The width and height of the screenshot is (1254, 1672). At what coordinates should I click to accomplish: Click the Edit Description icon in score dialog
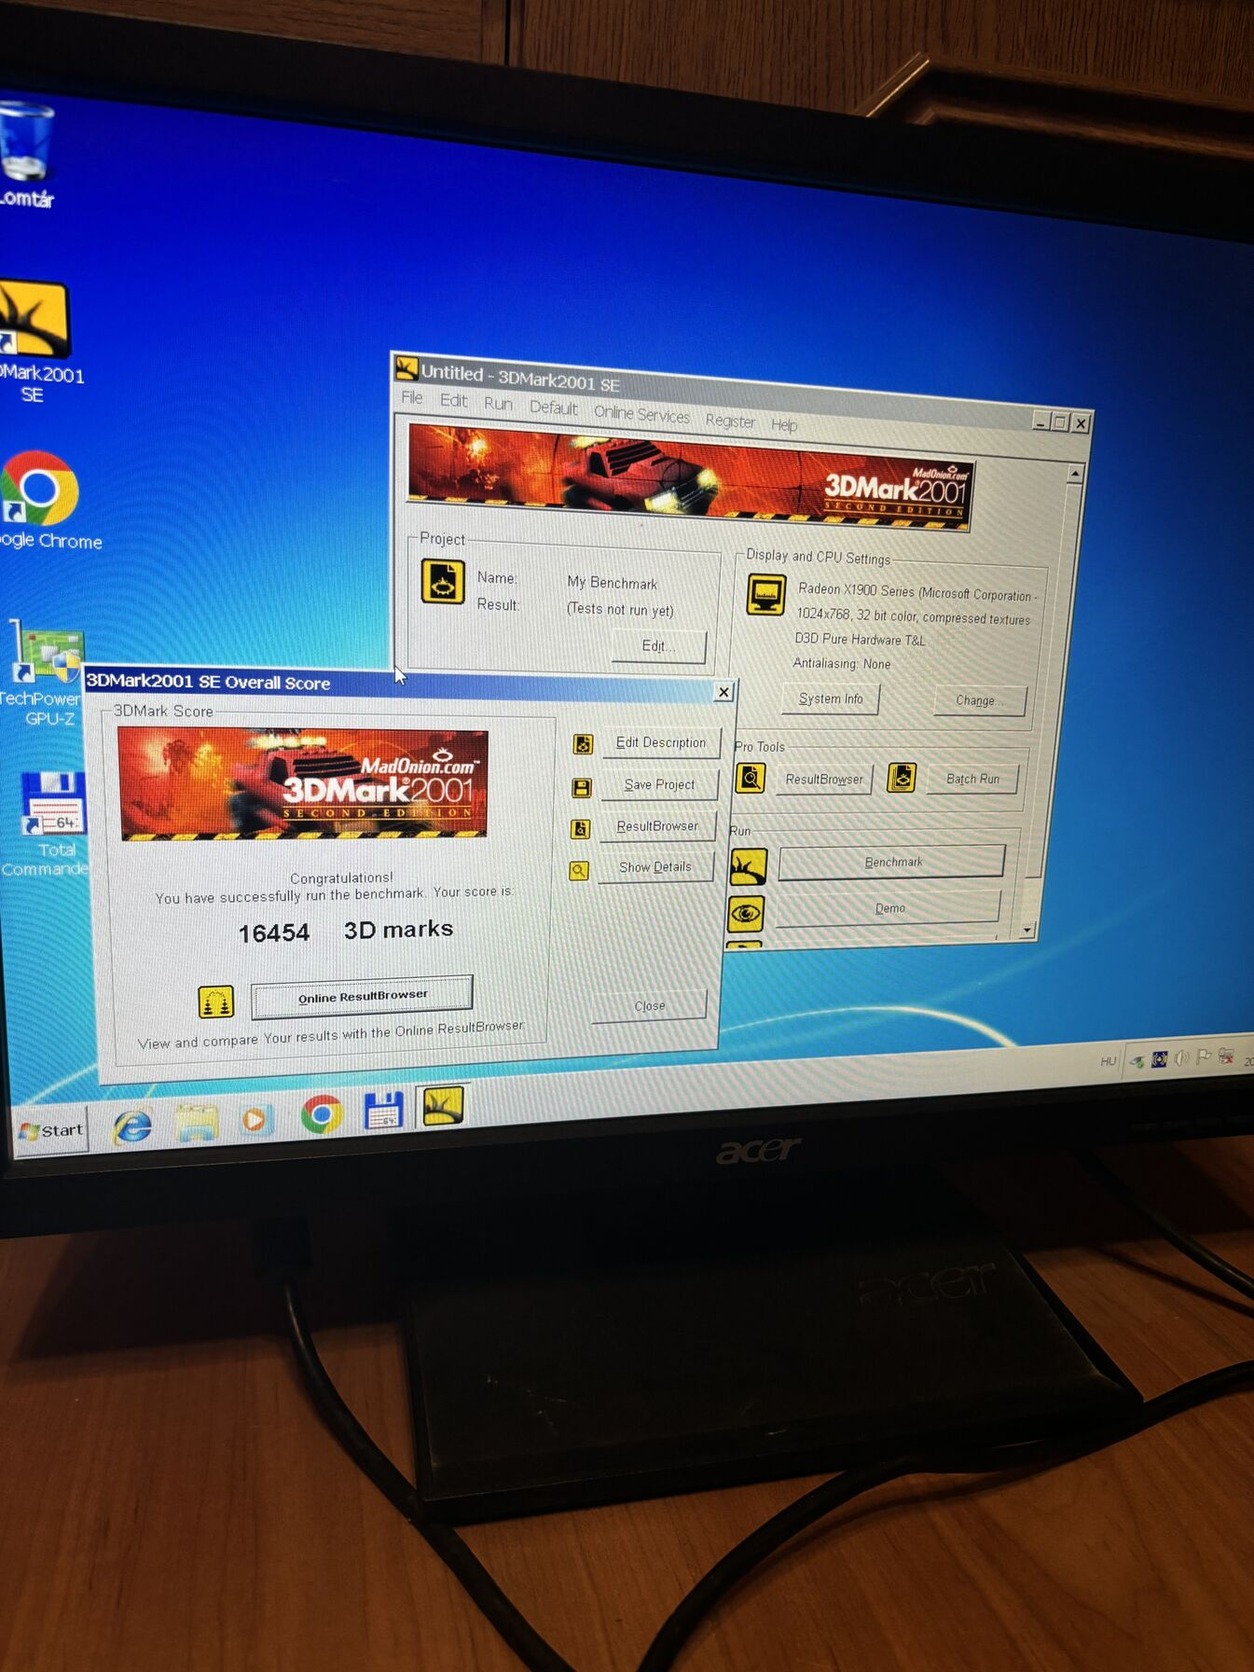pyautogui.click(x=583, y=744)
